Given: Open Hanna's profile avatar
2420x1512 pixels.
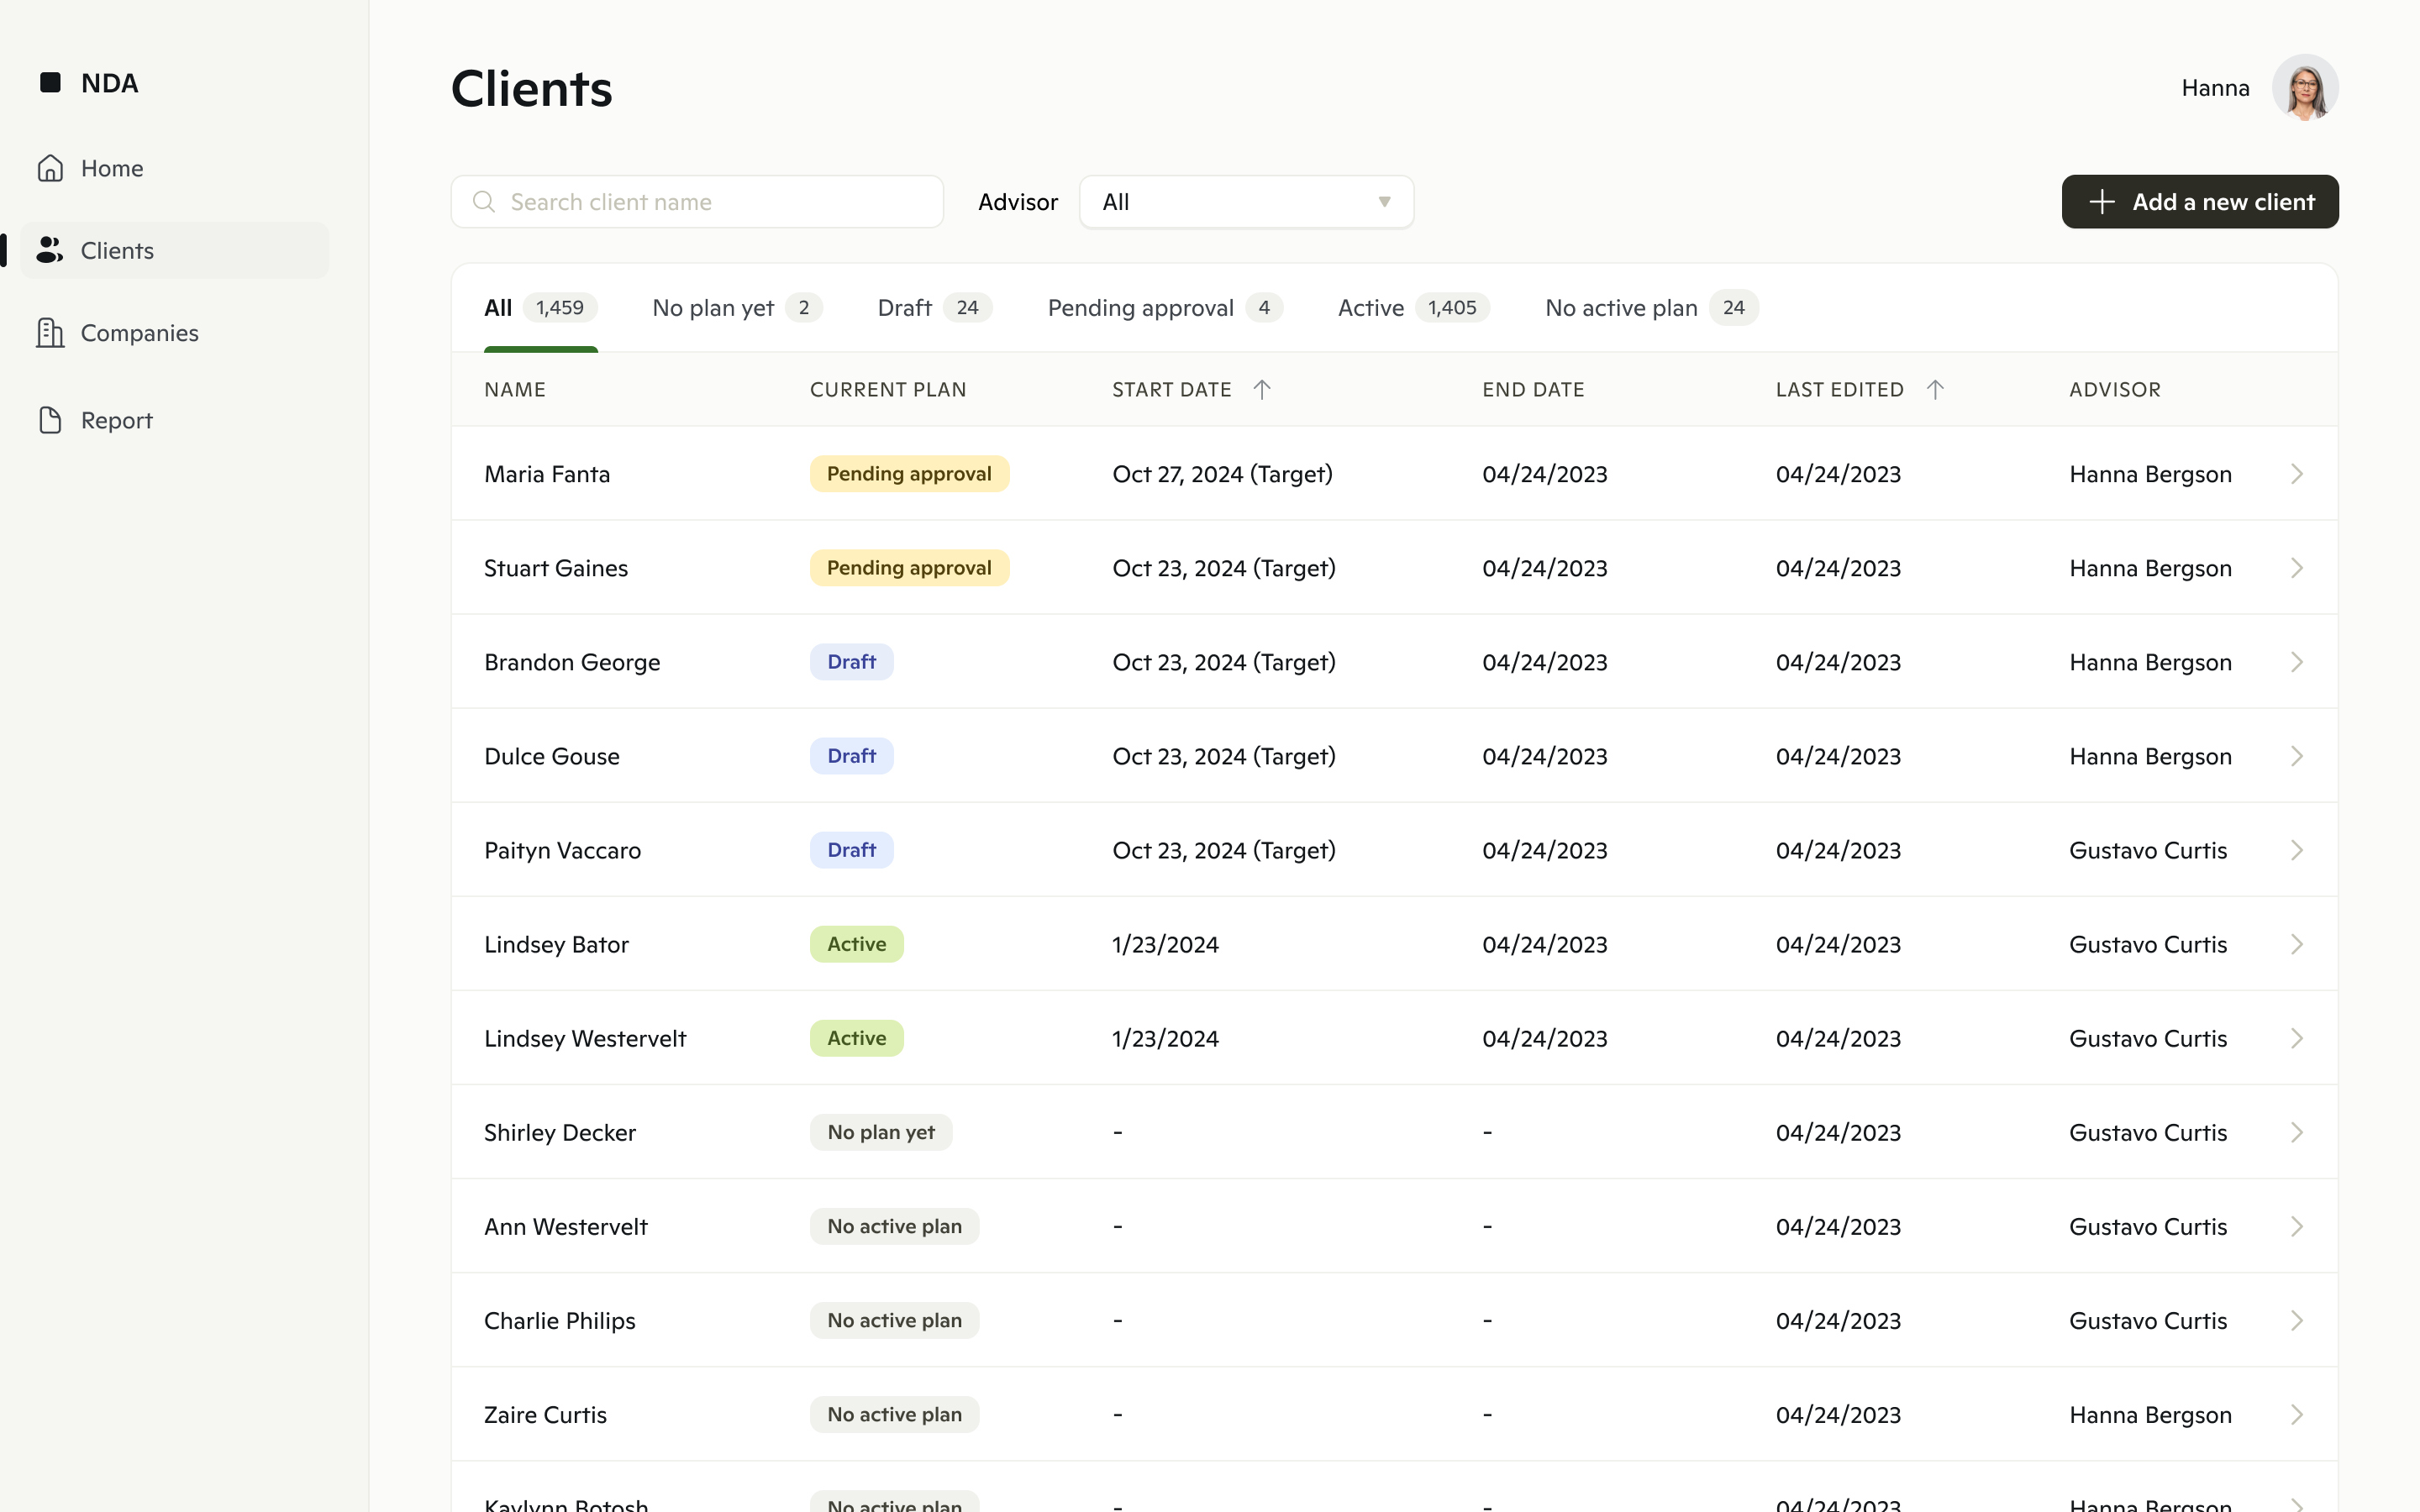Looking at the screenshot, I should tap(2304, 88).
